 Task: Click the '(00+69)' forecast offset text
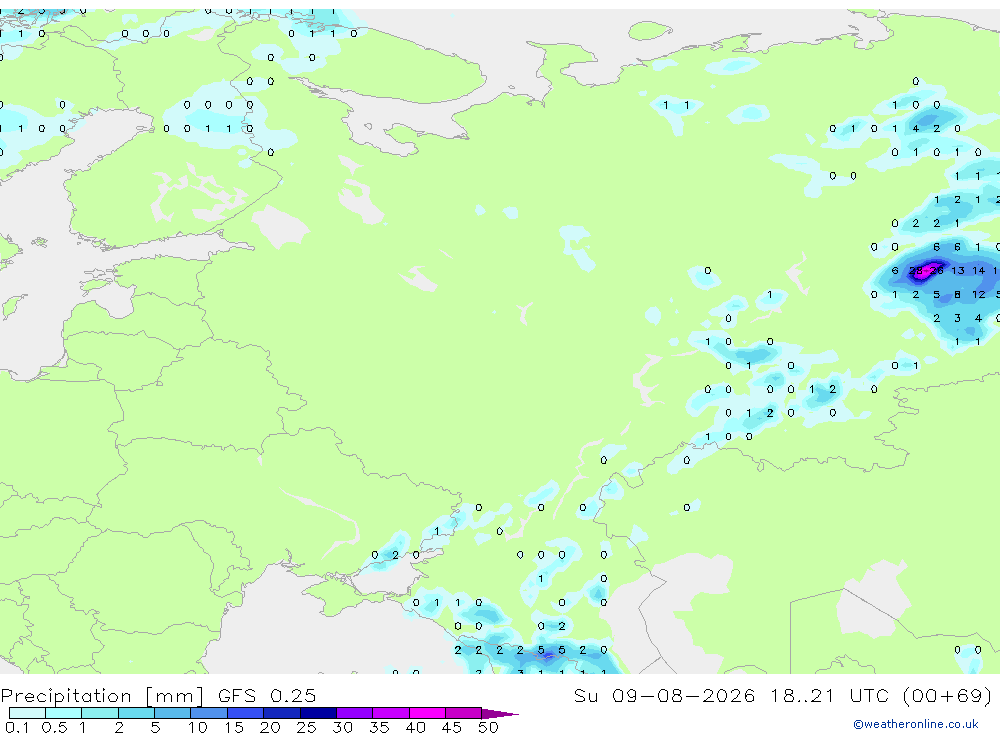pyautogui.click(x=948, y=696)
